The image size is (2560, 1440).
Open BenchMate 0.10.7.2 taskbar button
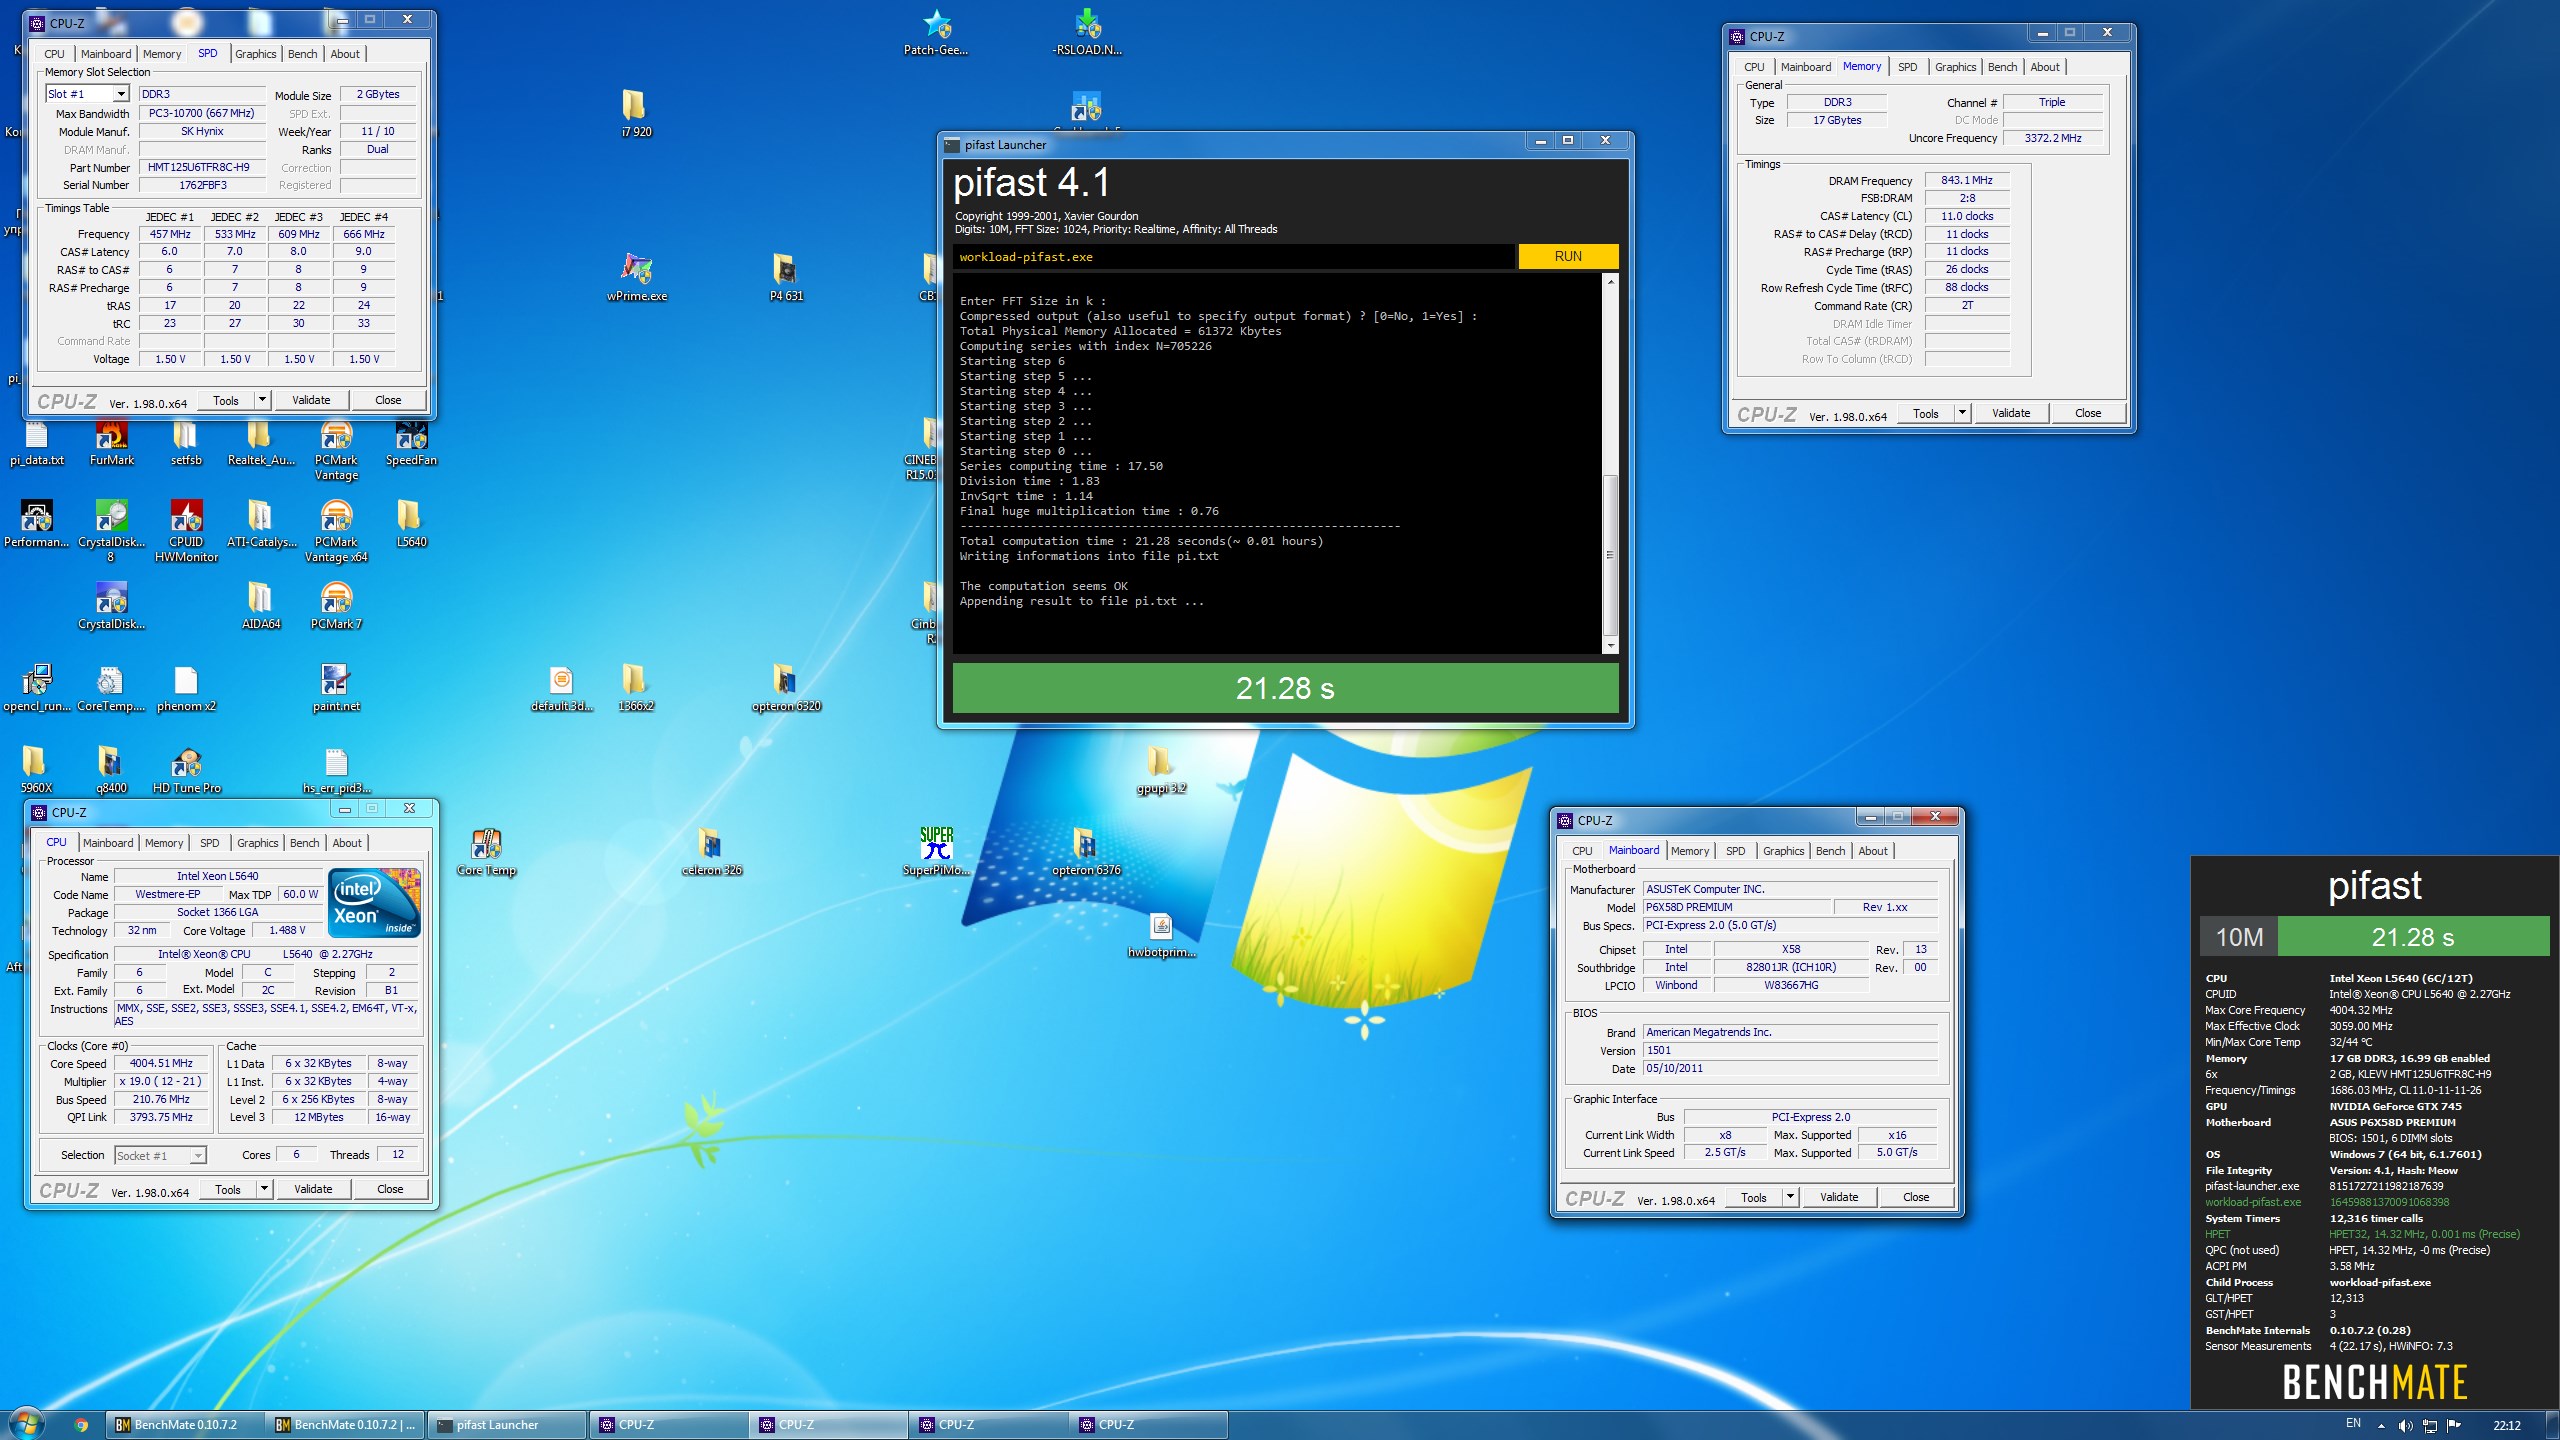click(x=186, y=1425)
